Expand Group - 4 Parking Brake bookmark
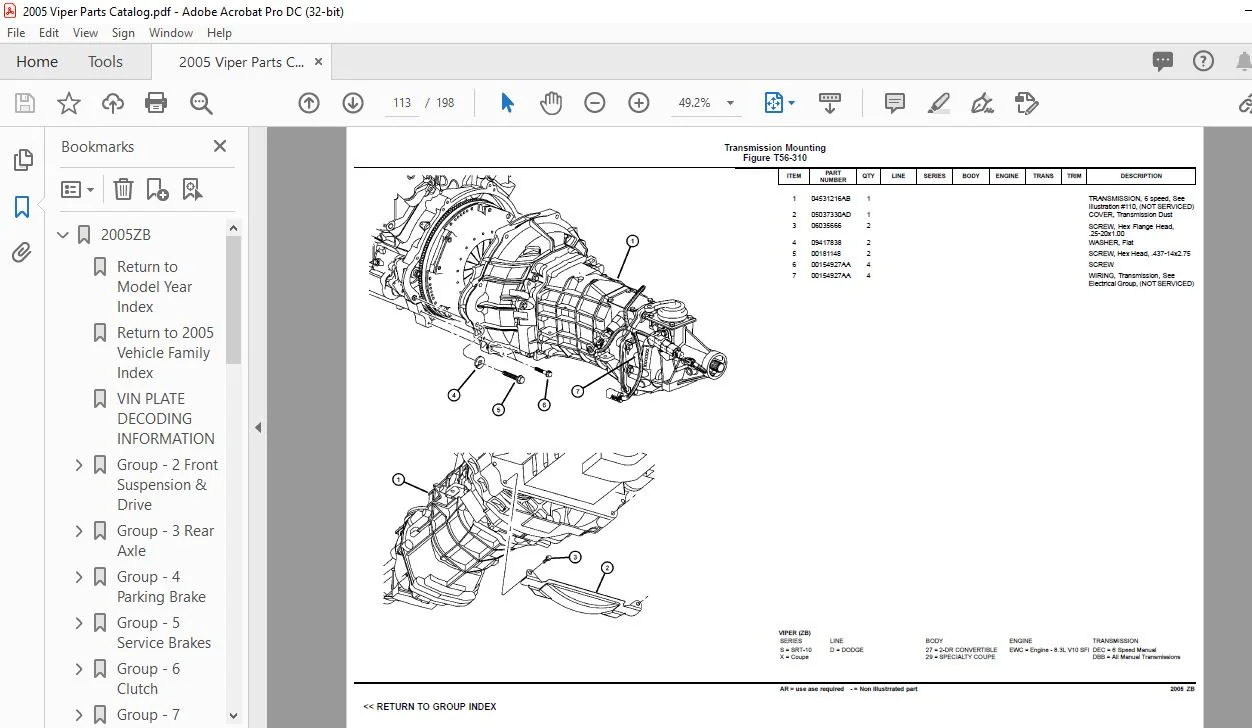This screenshot has height=728, width=1252. (x=79, y=577)
